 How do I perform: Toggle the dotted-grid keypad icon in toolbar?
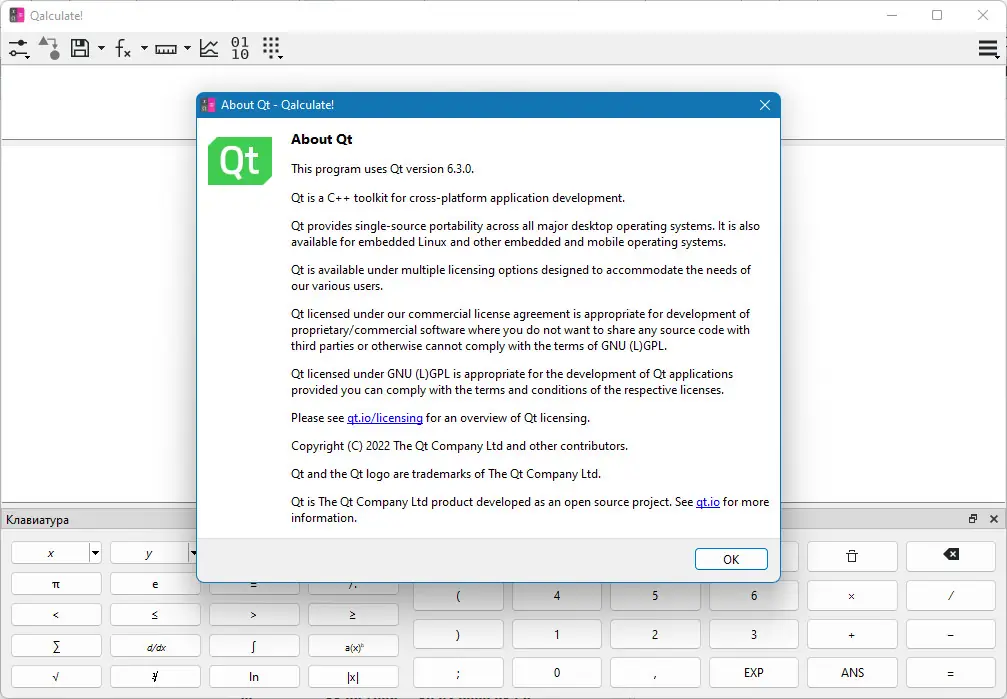click(x=272, y=48)
